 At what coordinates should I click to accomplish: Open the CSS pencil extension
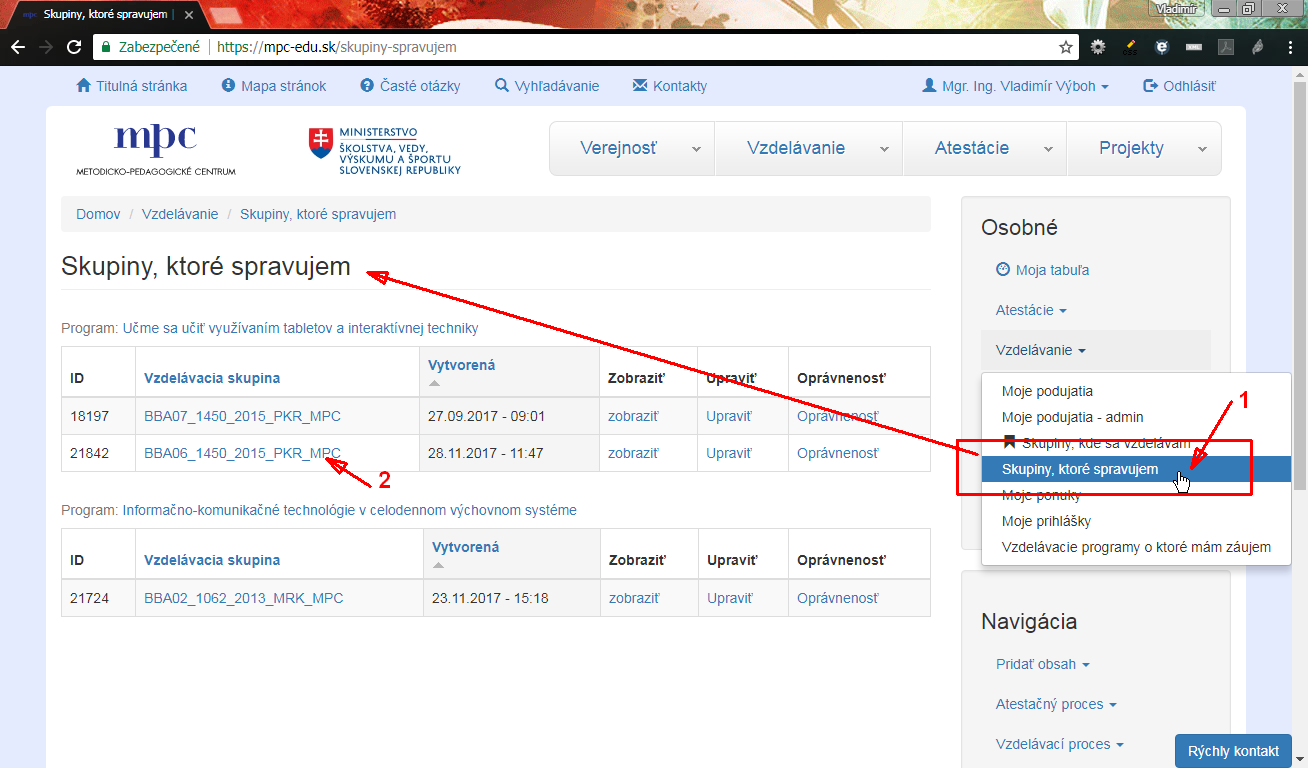[1129, 47]
